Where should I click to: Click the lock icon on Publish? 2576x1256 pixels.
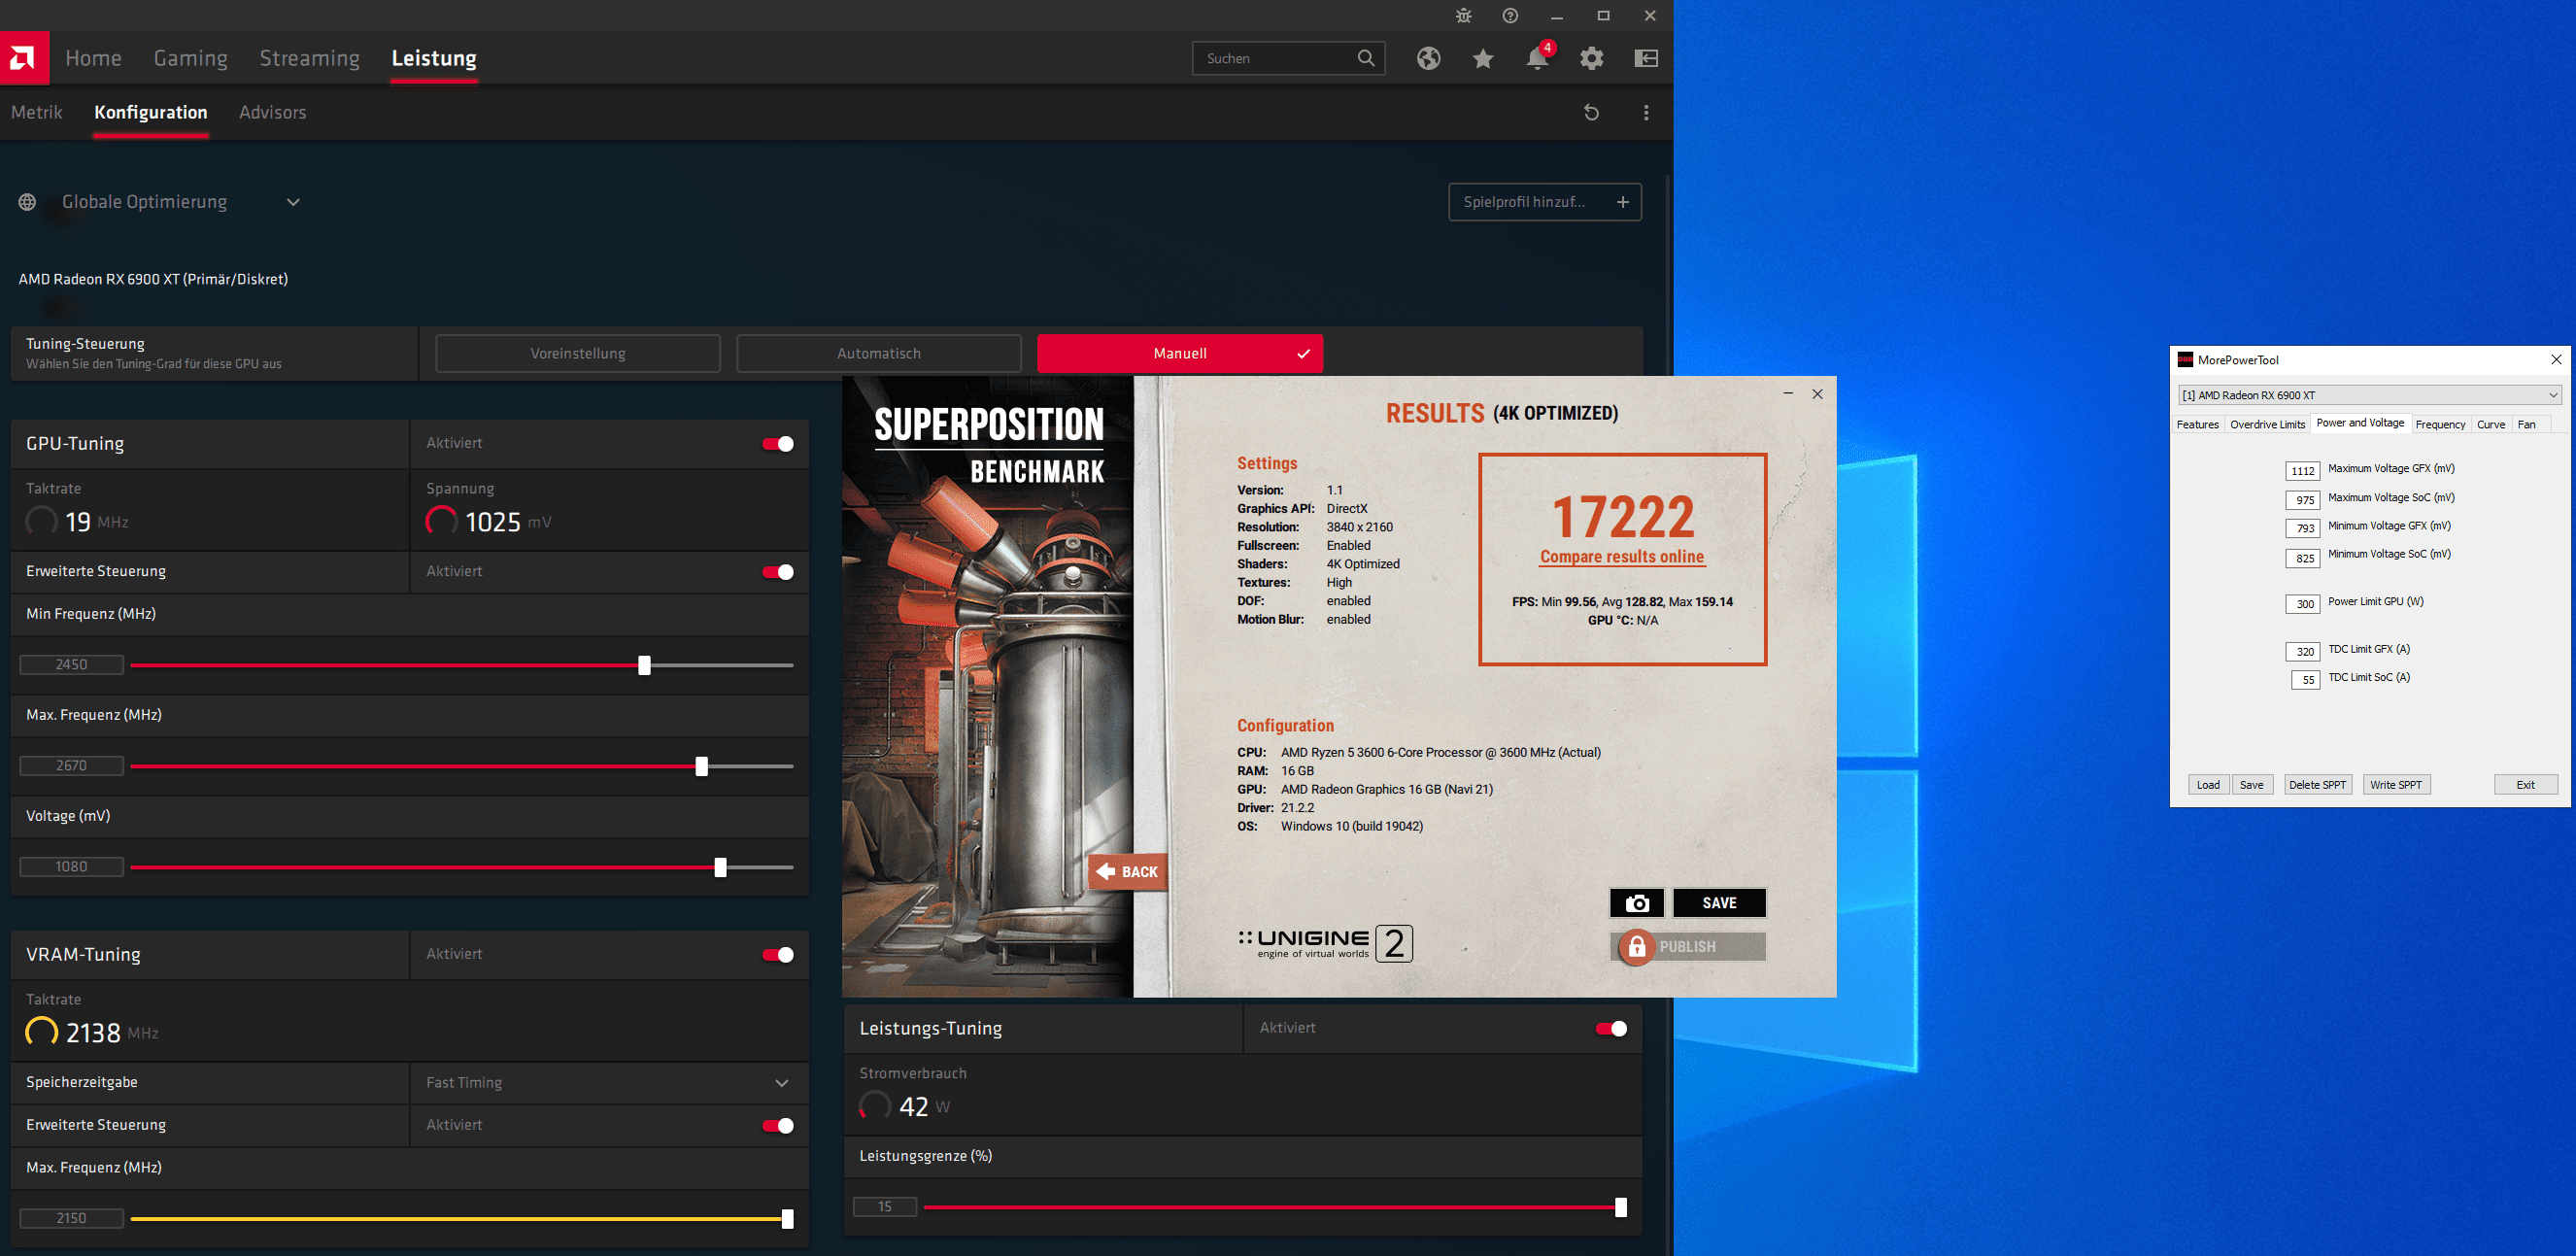[x=1637, y=946]
